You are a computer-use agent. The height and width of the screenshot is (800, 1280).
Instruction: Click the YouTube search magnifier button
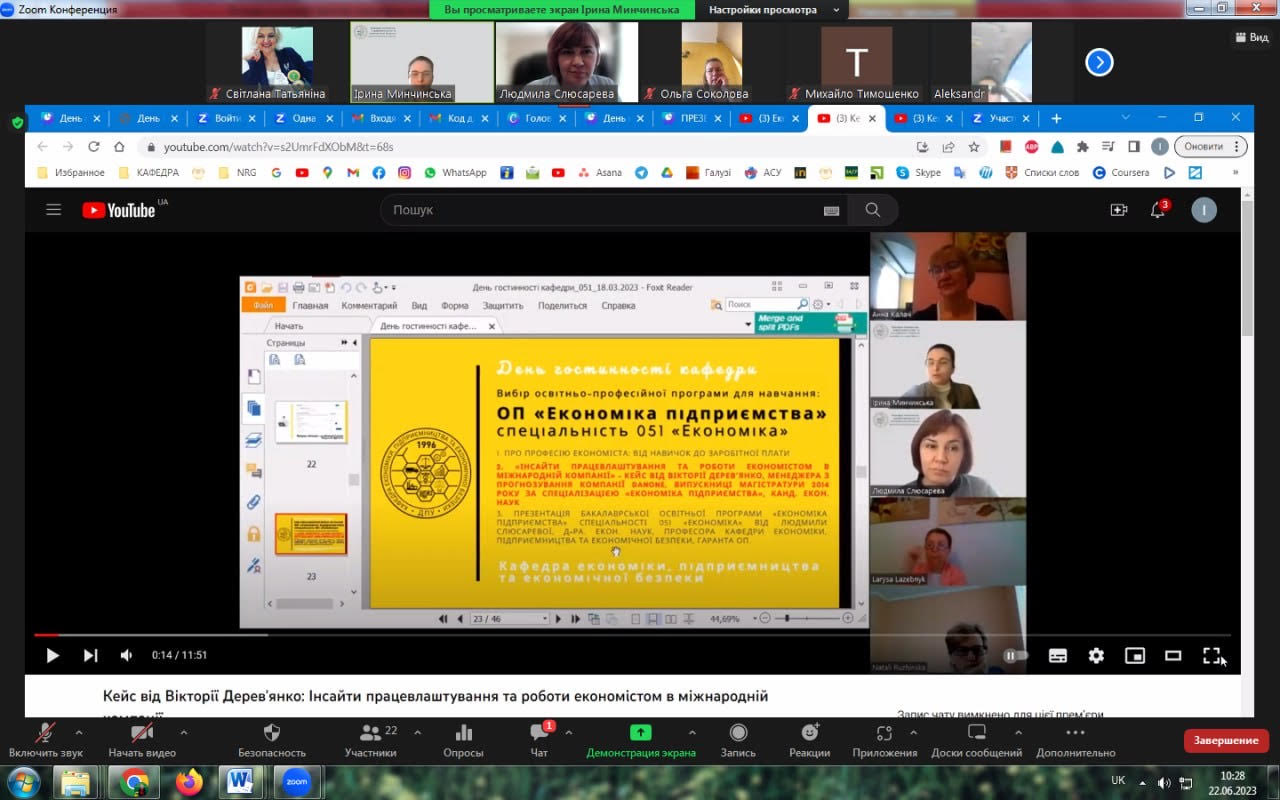click(872, 210)
